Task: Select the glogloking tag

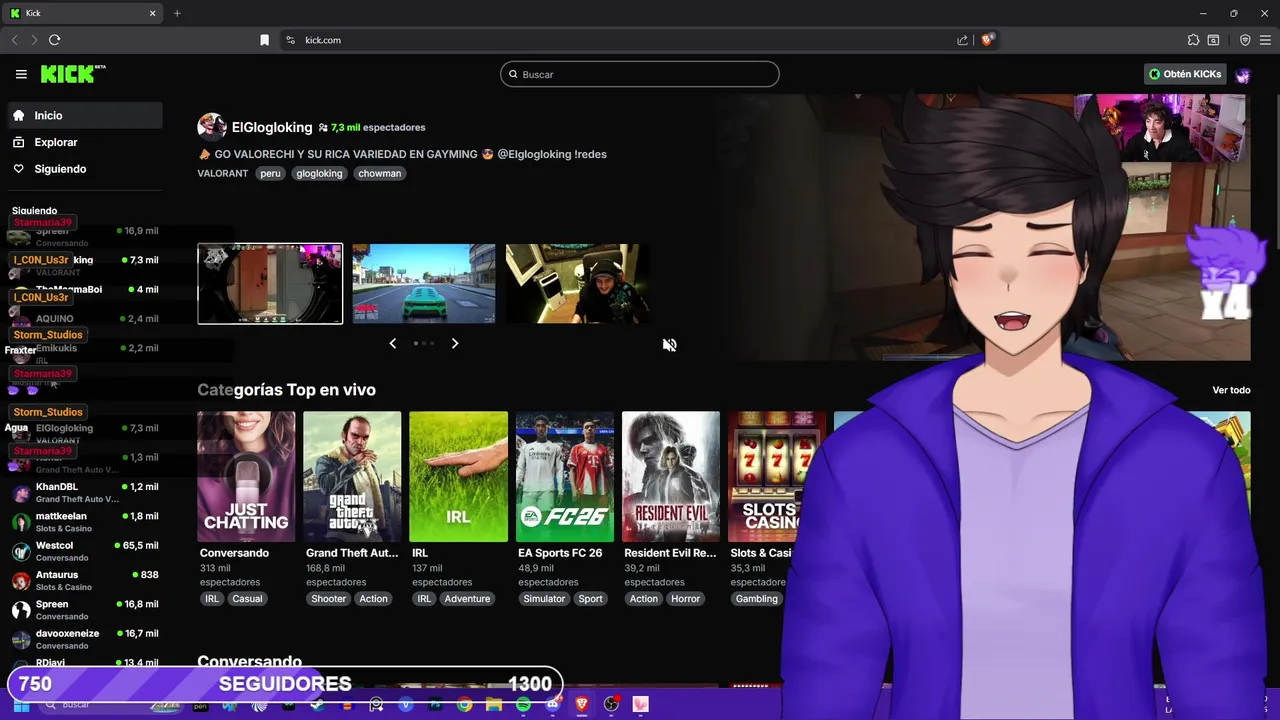Action: (x=319, y=173)
